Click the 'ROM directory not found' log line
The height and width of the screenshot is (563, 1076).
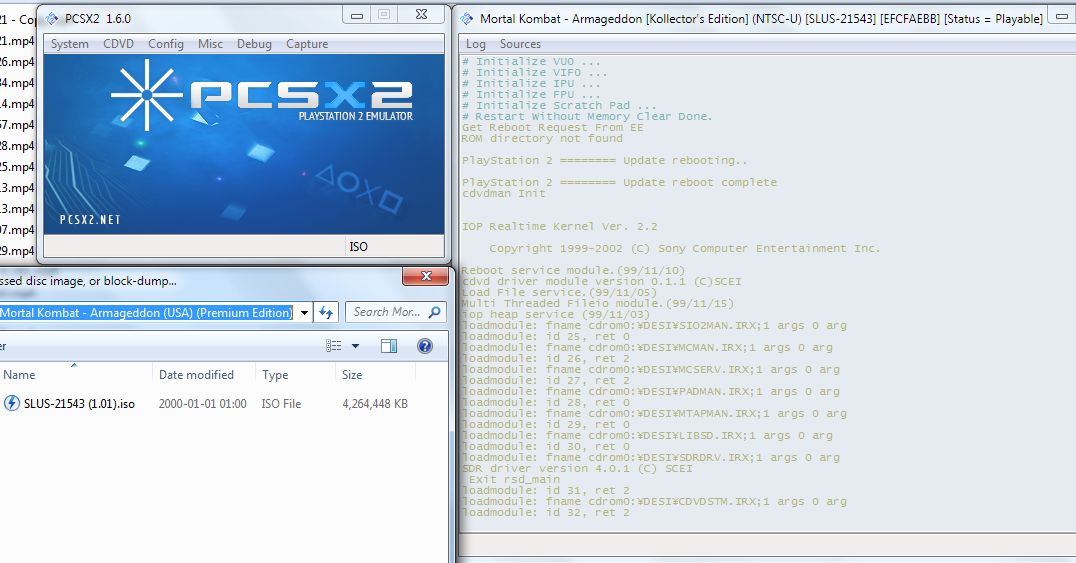(x=542, y=139)
